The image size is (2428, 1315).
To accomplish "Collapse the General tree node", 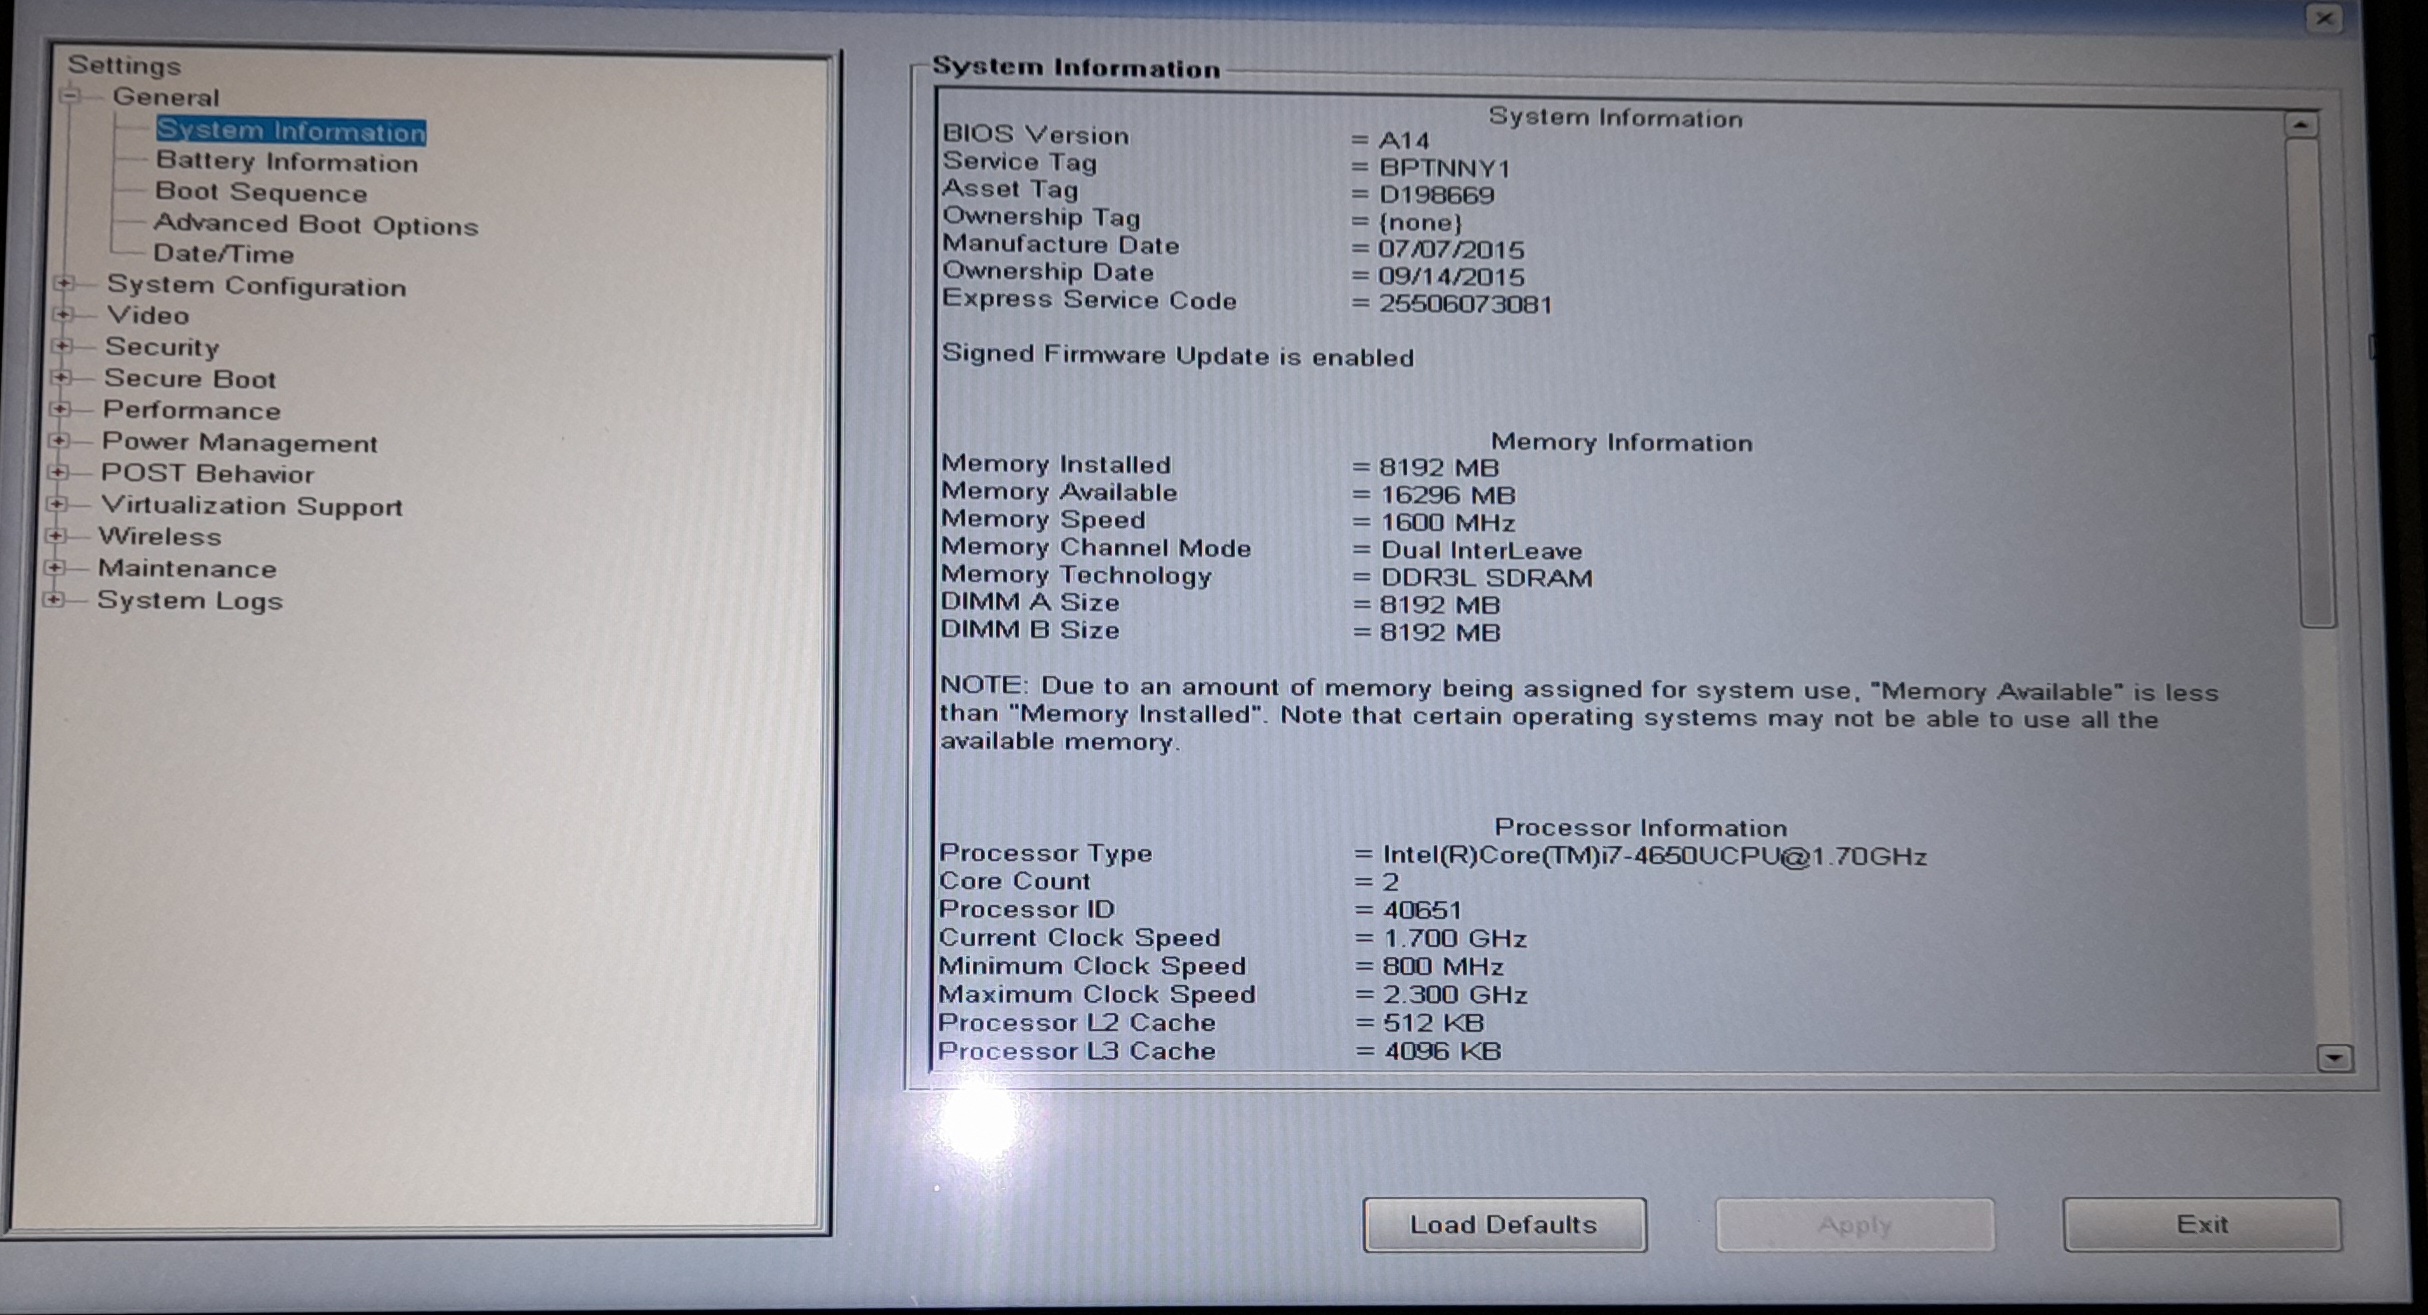I will (x=70, y=97).
